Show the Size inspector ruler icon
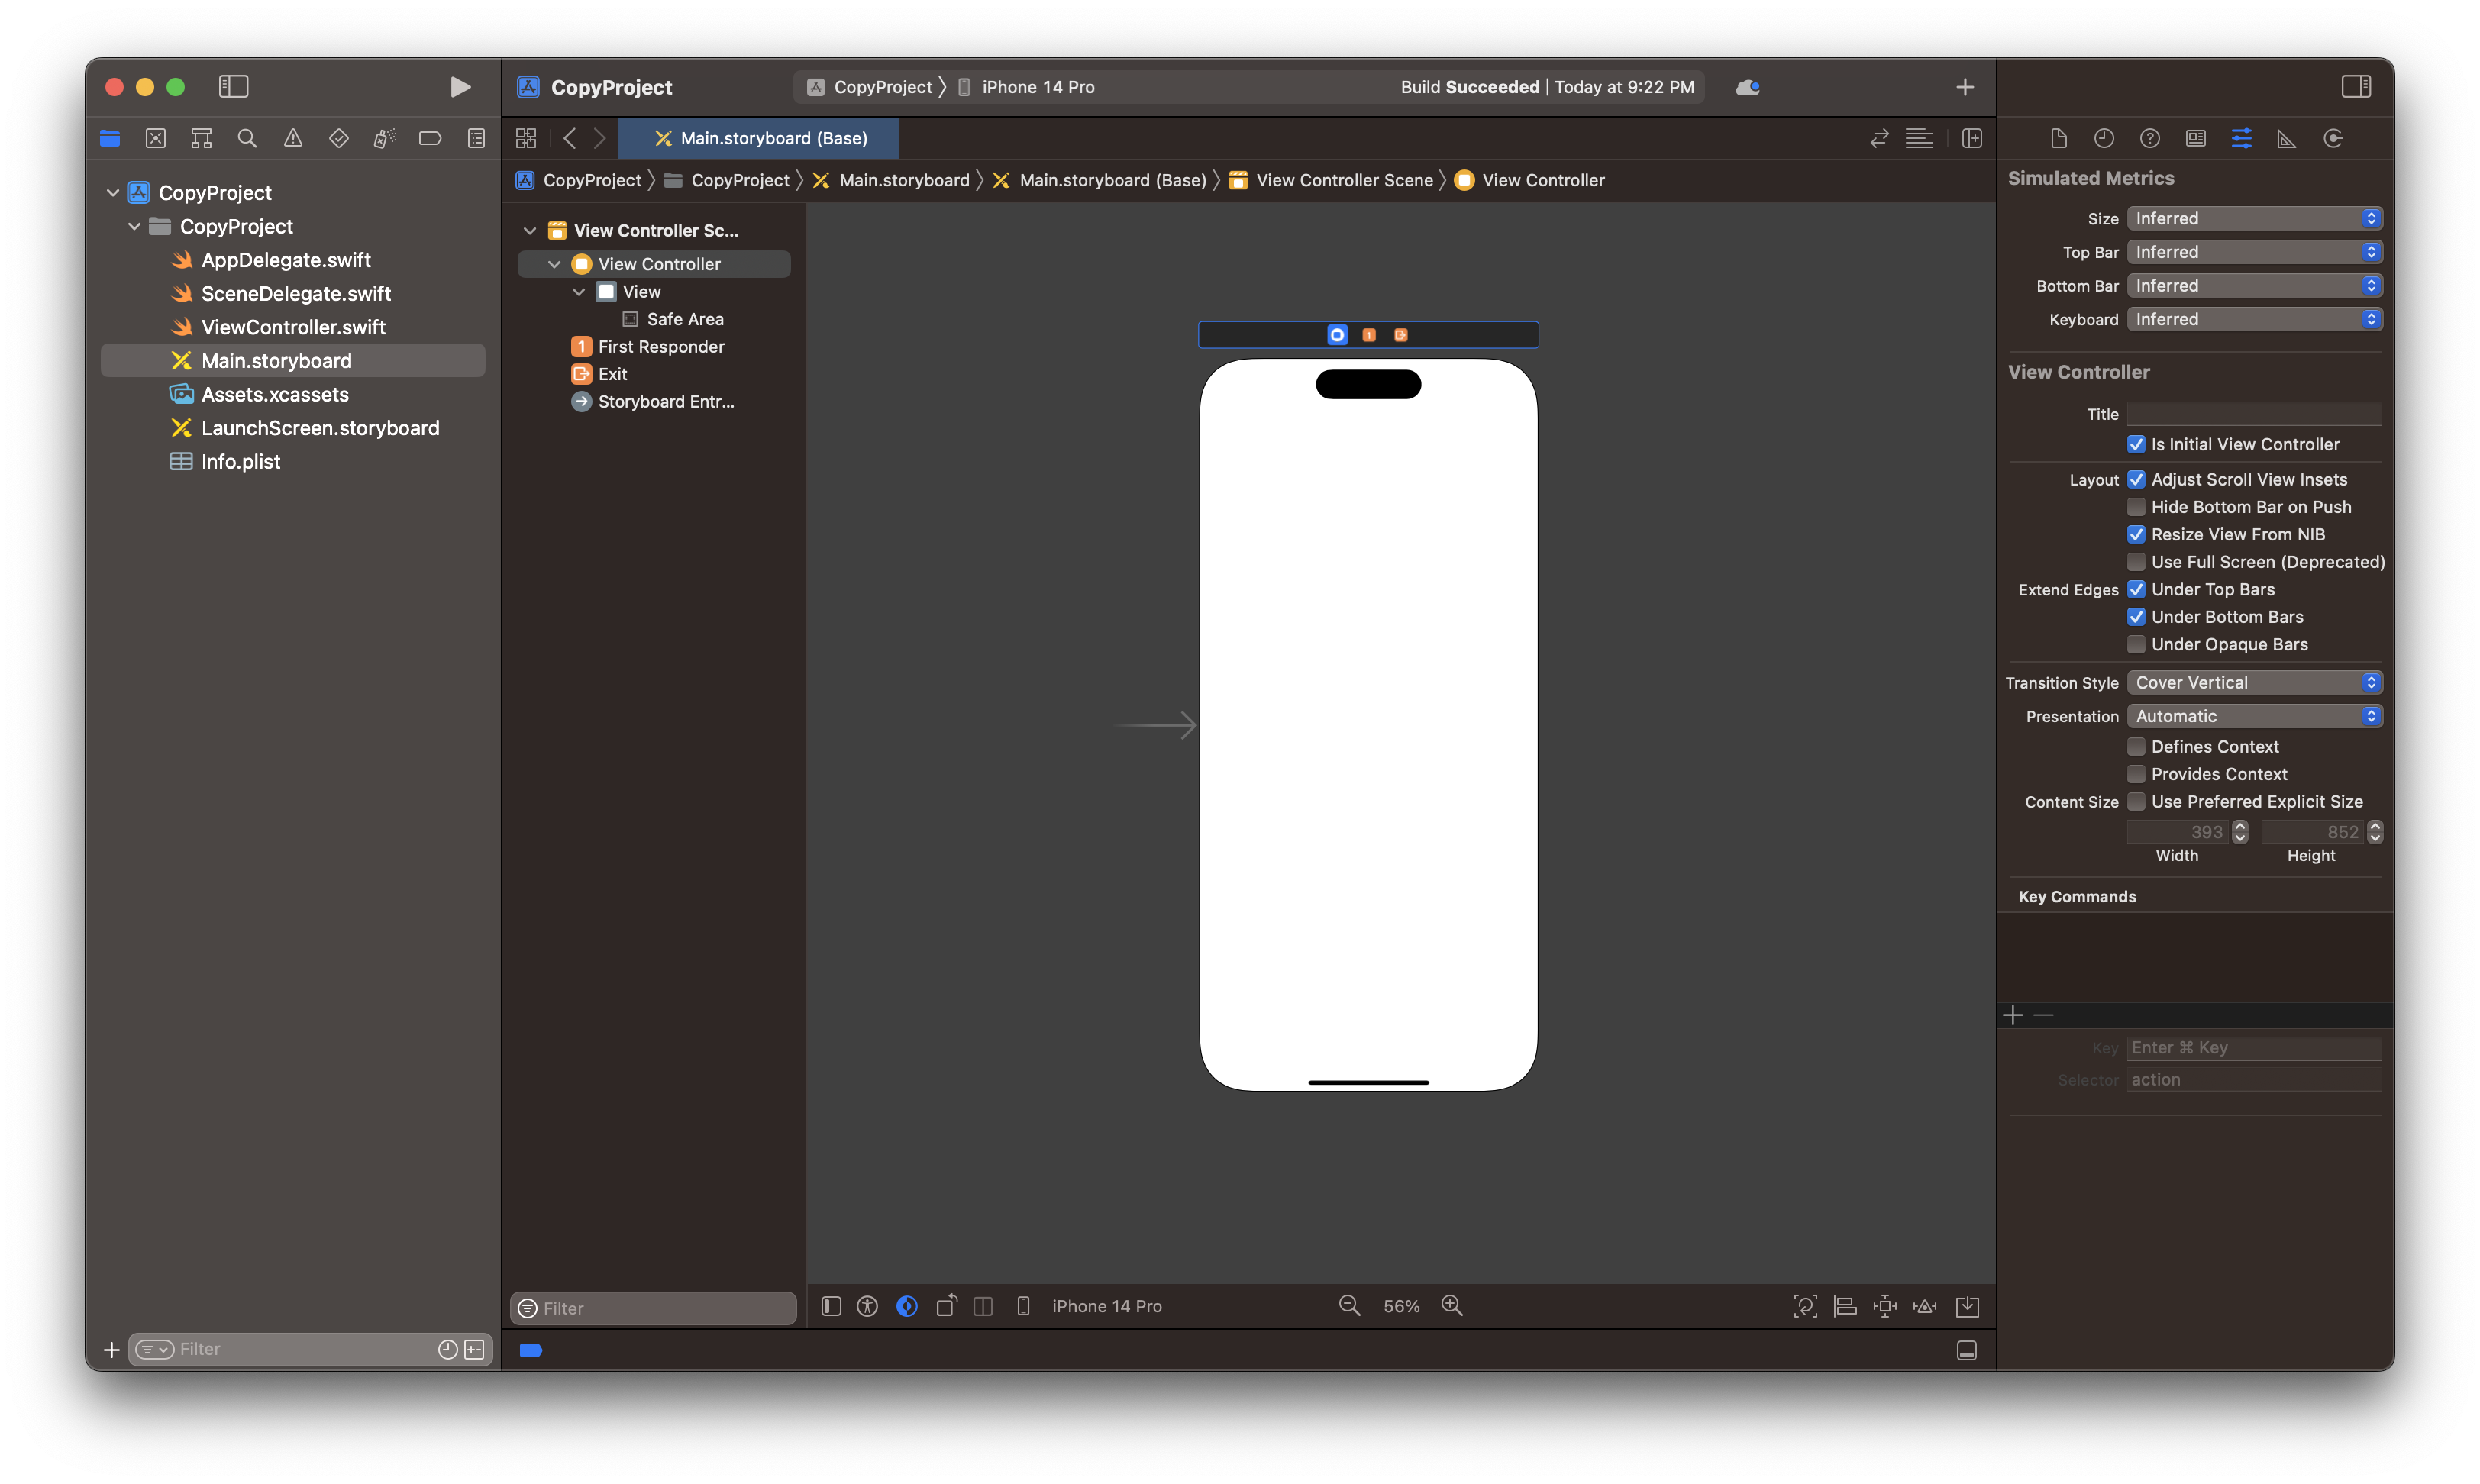2480x1484 pixels. coord(2286,138)
